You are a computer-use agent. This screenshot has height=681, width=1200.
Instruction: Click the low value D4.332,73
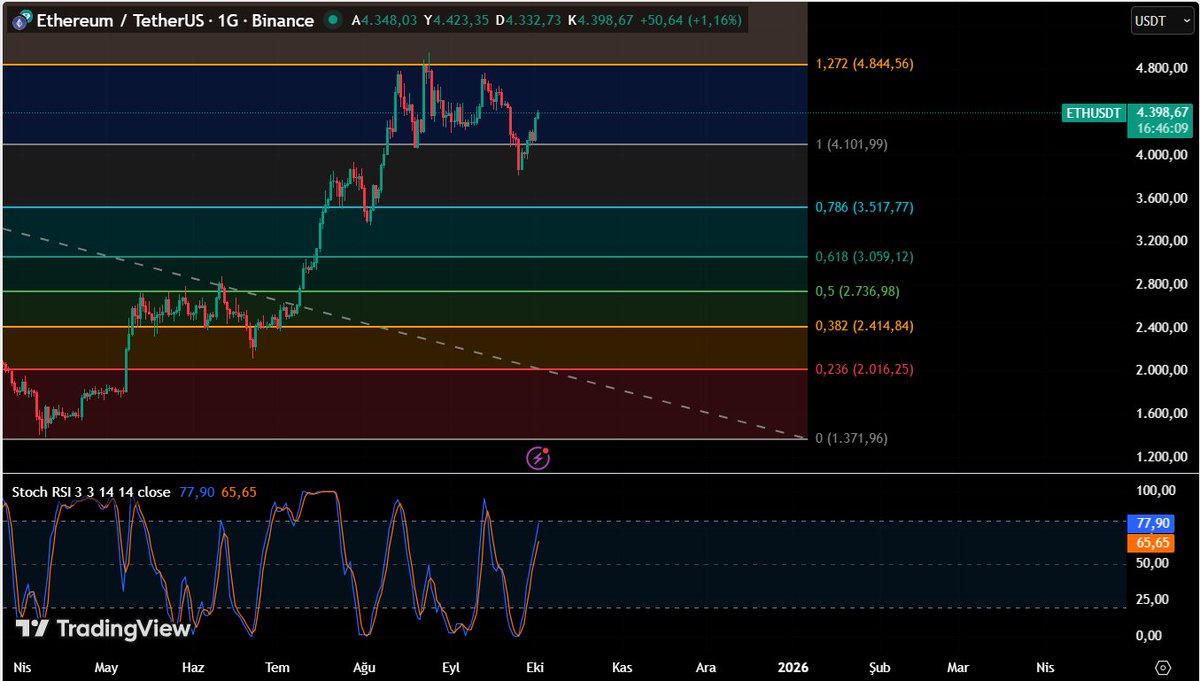[528, 21]
